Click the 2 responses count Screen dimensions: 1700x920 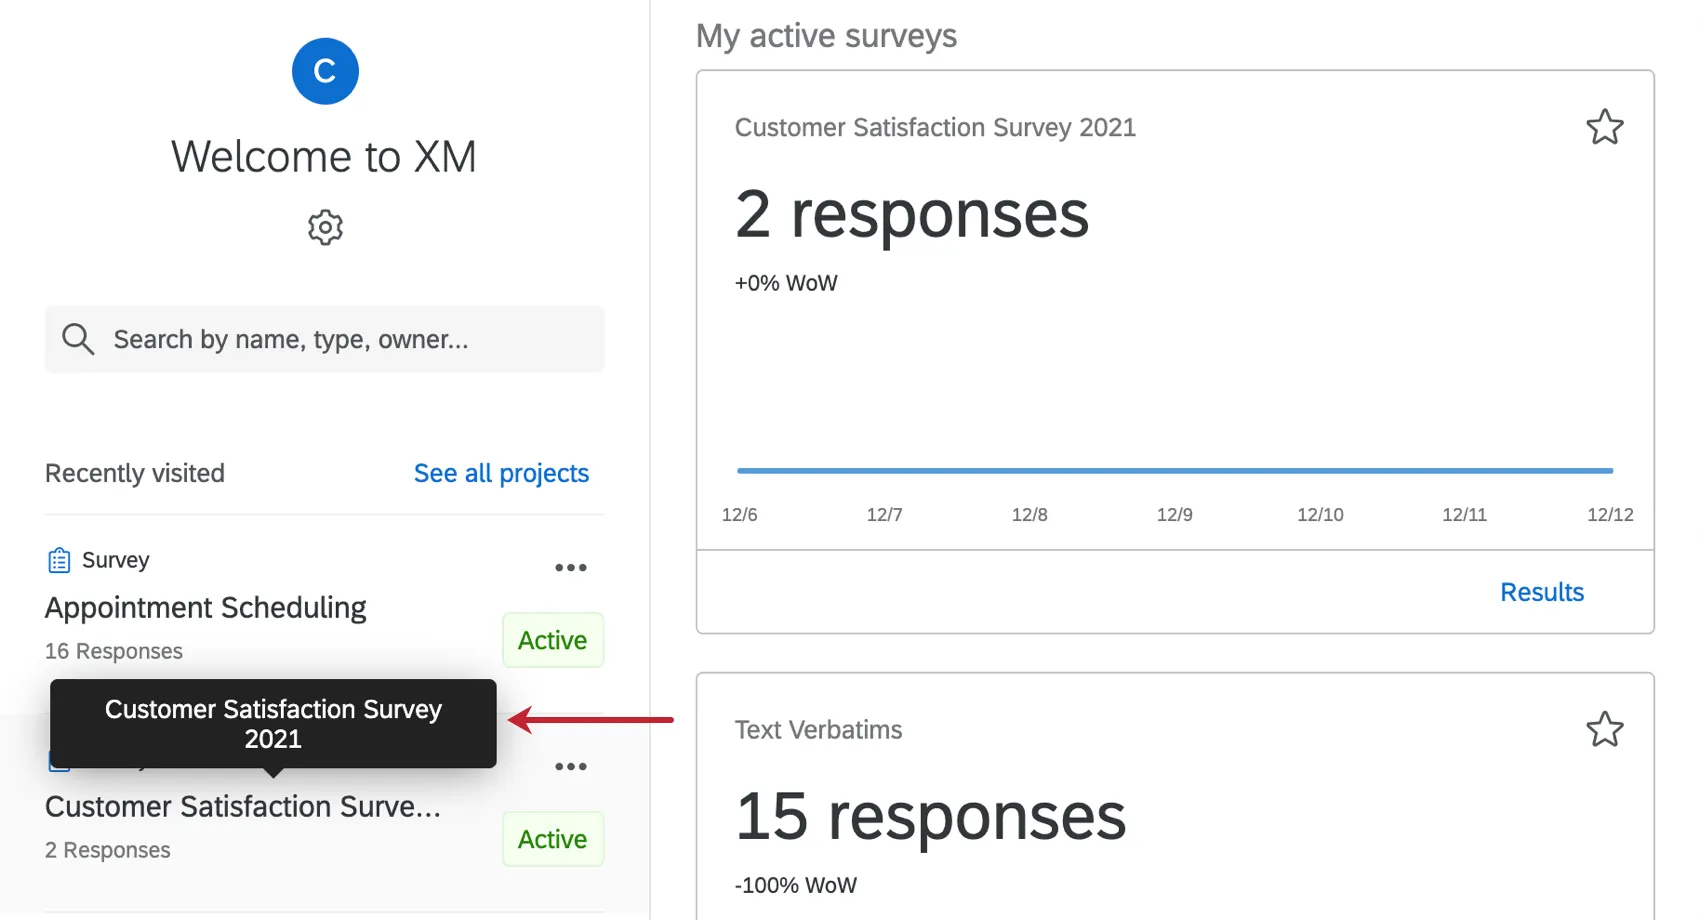911,214
